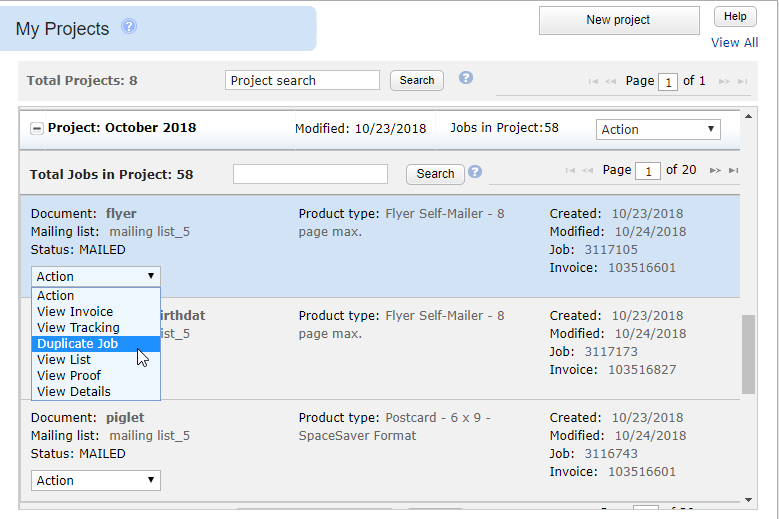Click the vertical scrollbar thumb
779x519 pixels.
(748, 354)
